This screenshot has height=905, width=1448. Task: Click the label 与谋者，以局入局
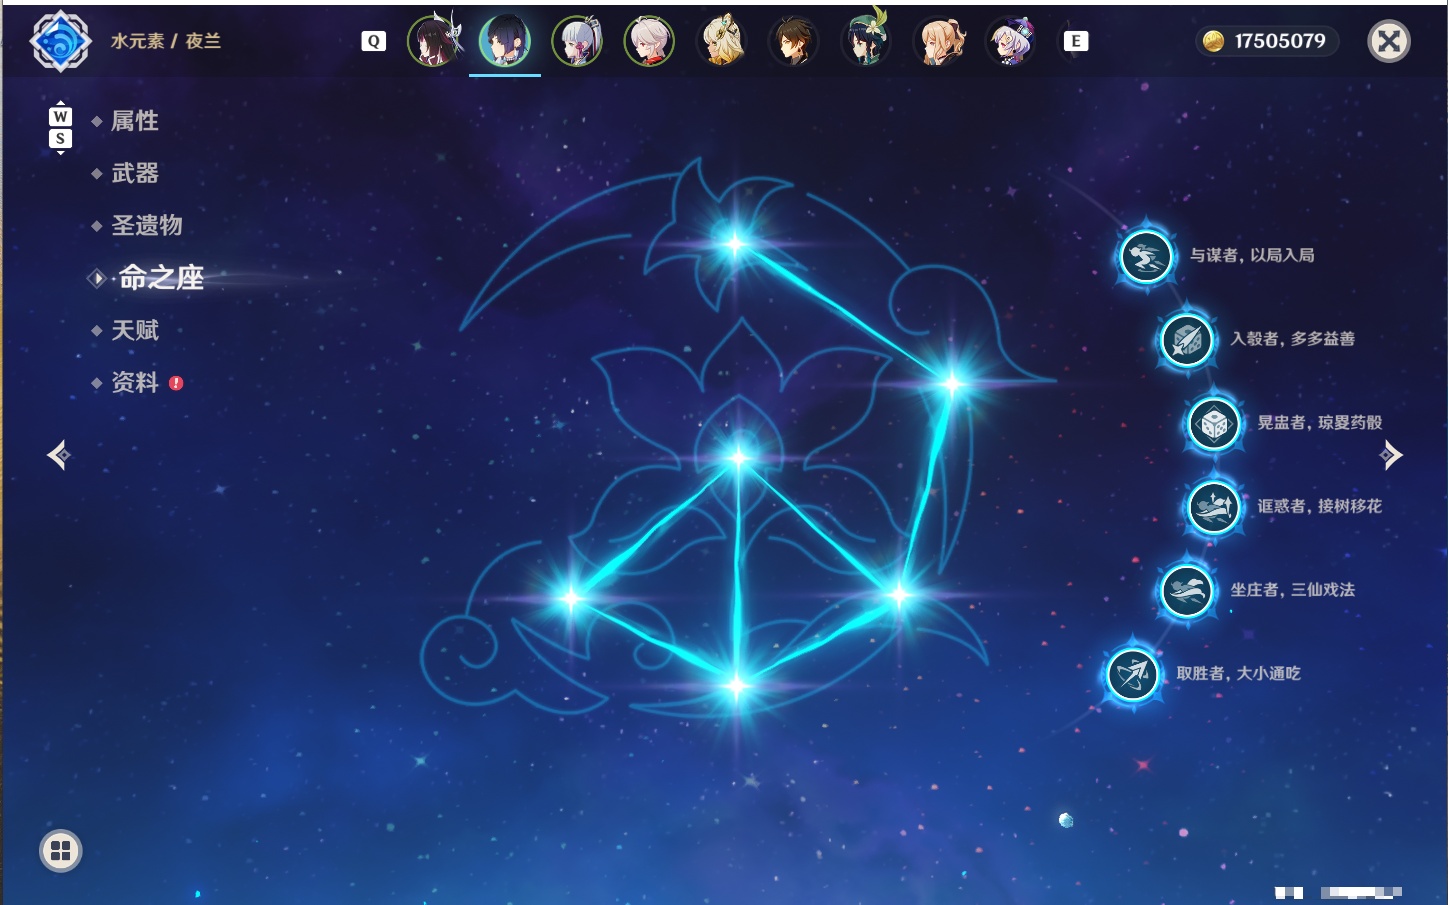pyautogui.click(x=1252, y=256)
